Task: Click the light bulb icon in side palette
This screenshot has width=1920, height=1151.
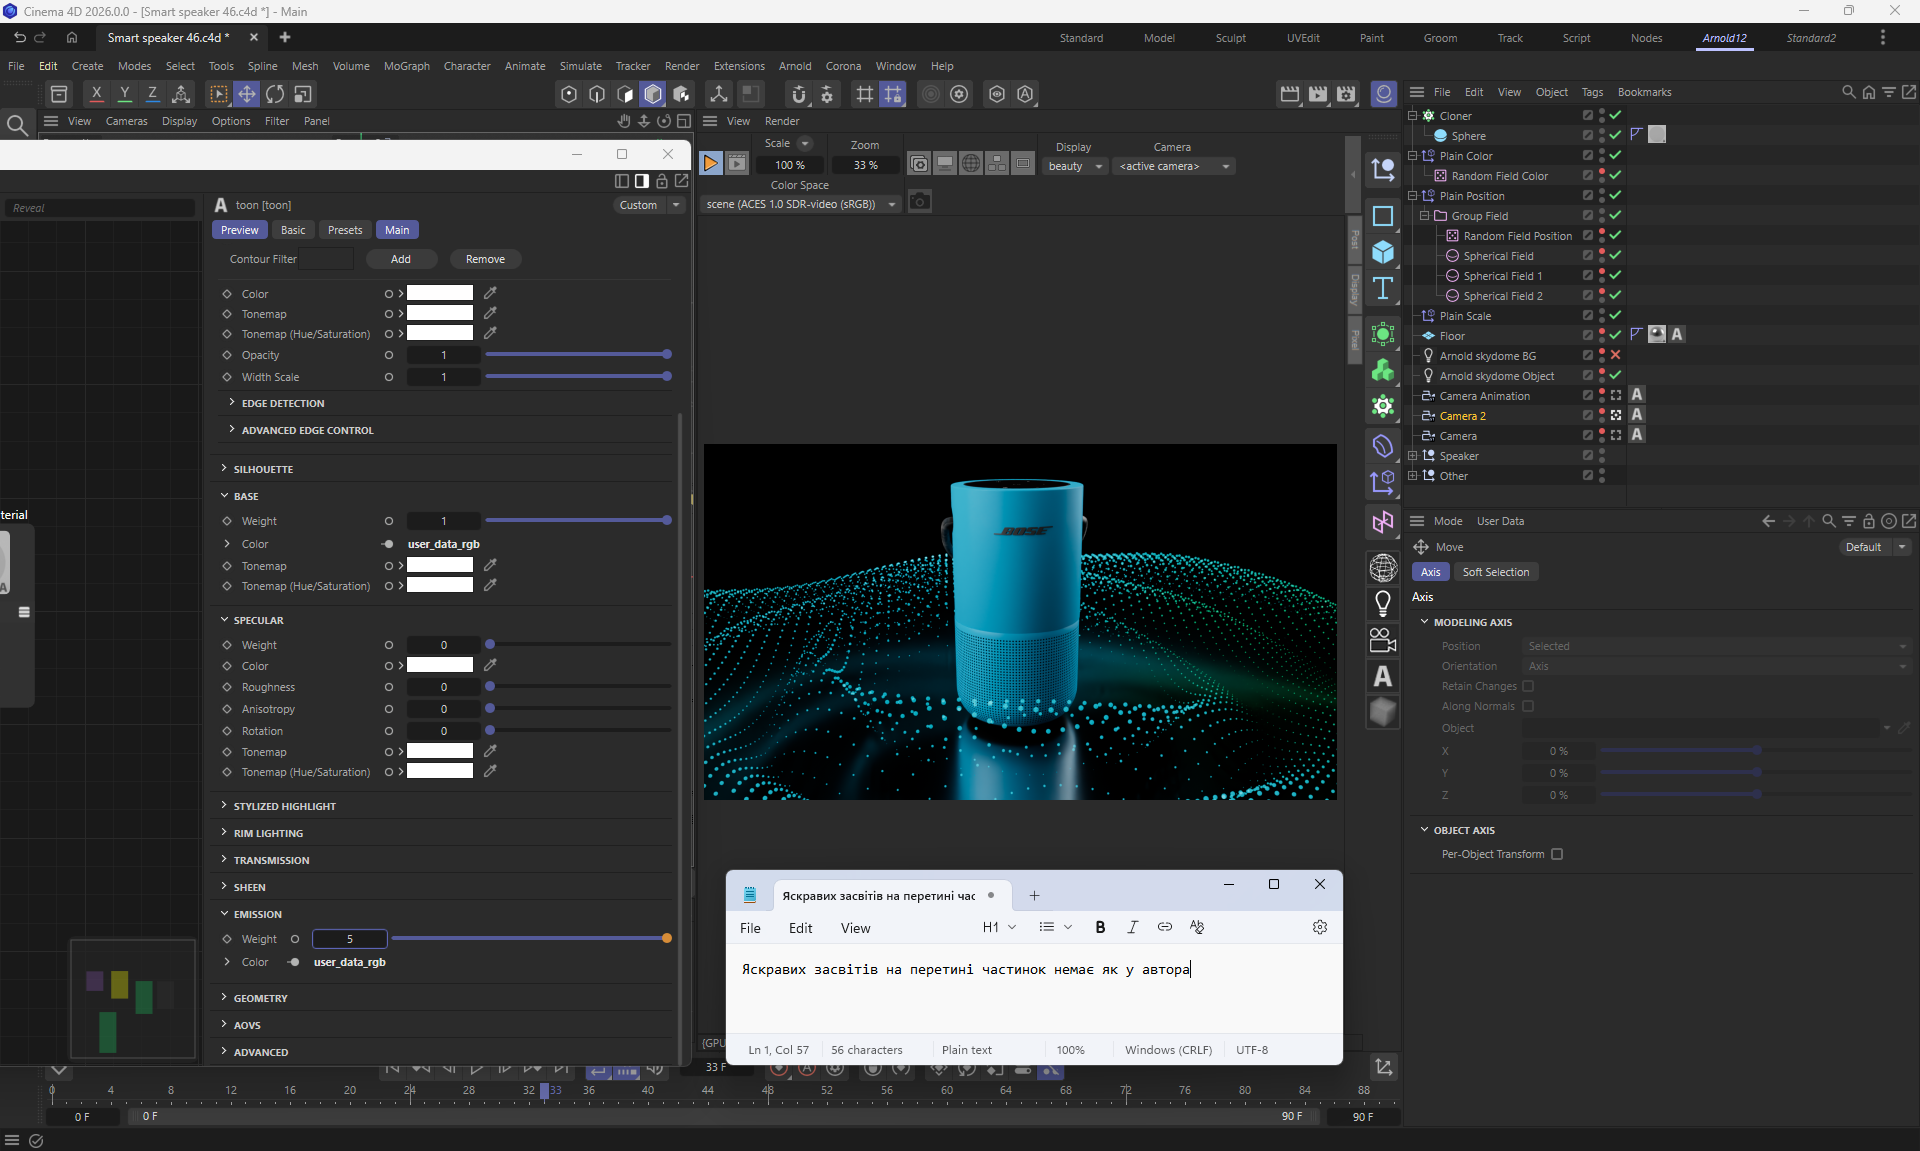Action: click(1383, 603)
